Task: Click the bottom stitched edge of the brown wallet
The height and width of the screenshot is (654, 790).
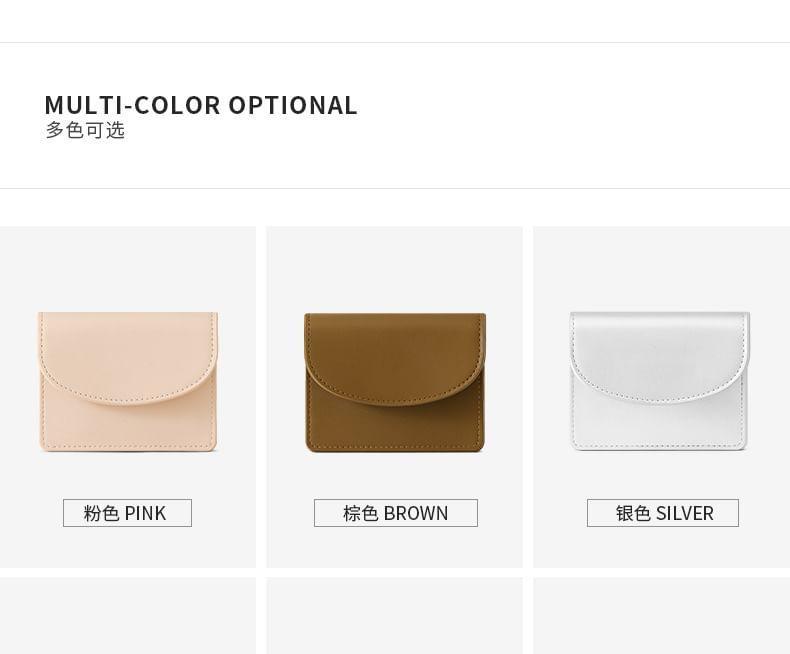Action: coord(395,446)
